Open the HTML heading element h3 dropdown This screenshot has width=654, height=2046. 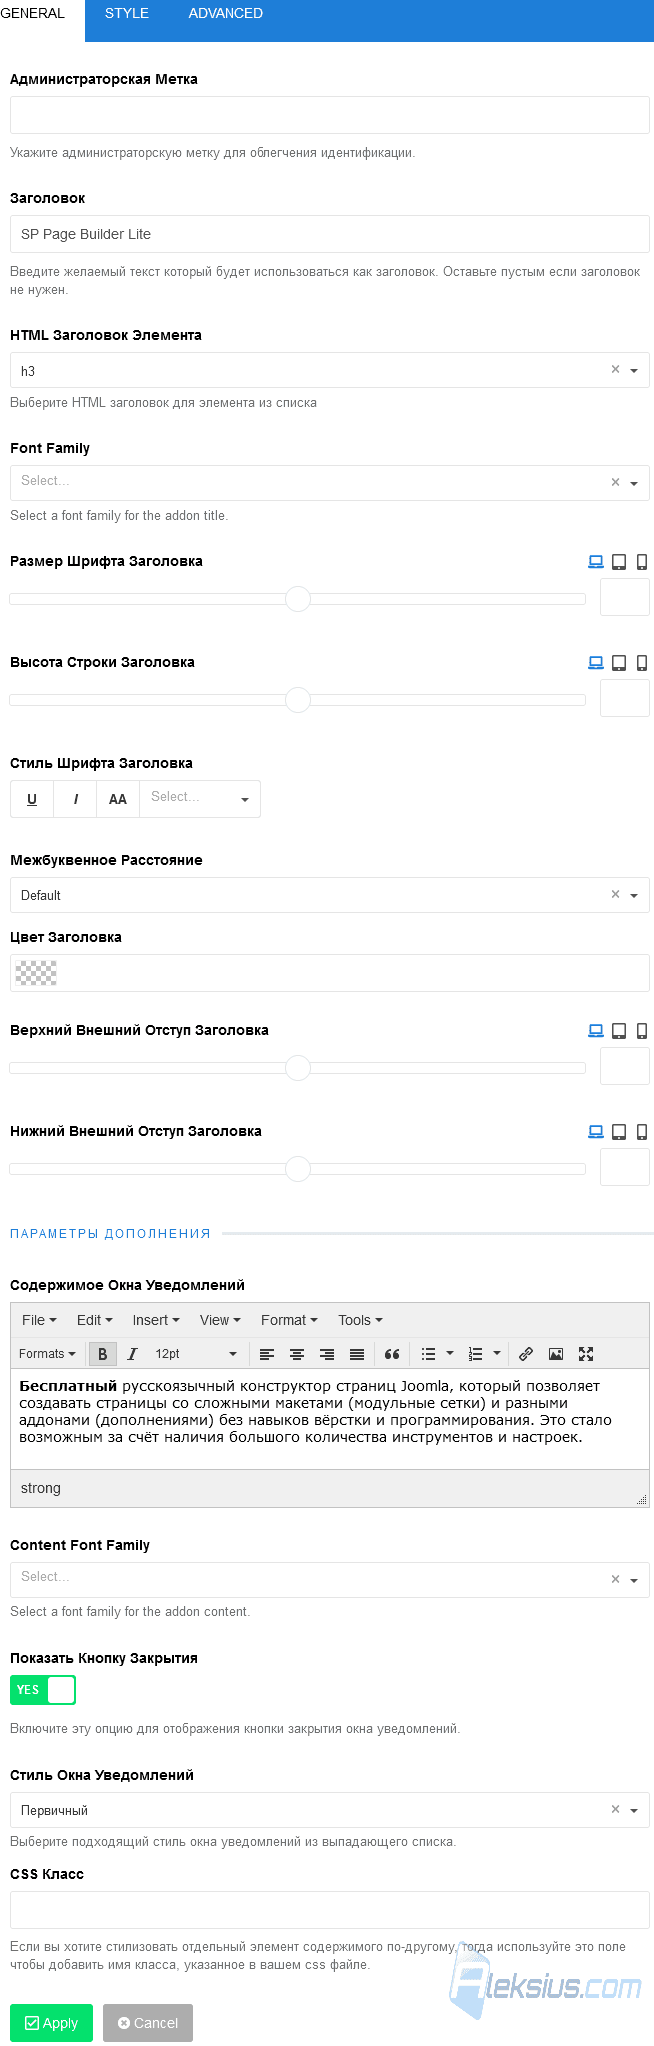click(330, 370)
